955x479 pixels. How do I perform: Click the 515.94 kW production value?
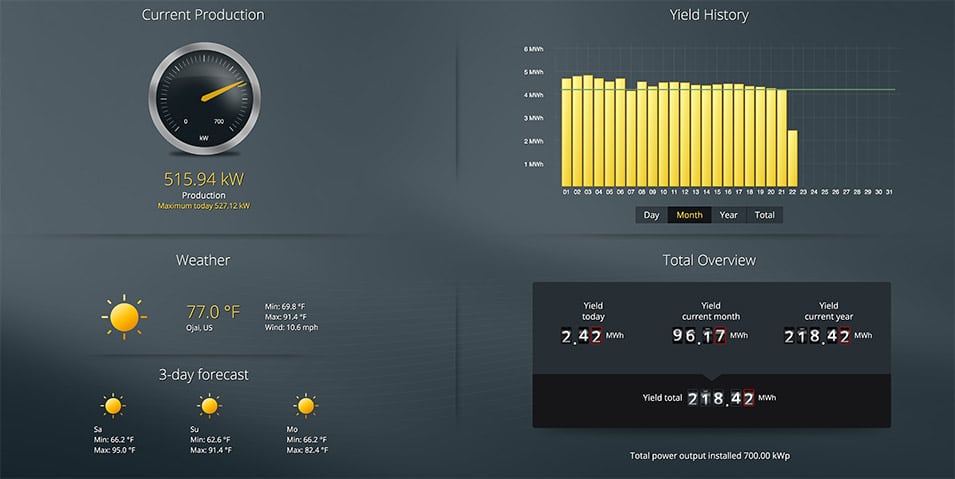[203, 179]
